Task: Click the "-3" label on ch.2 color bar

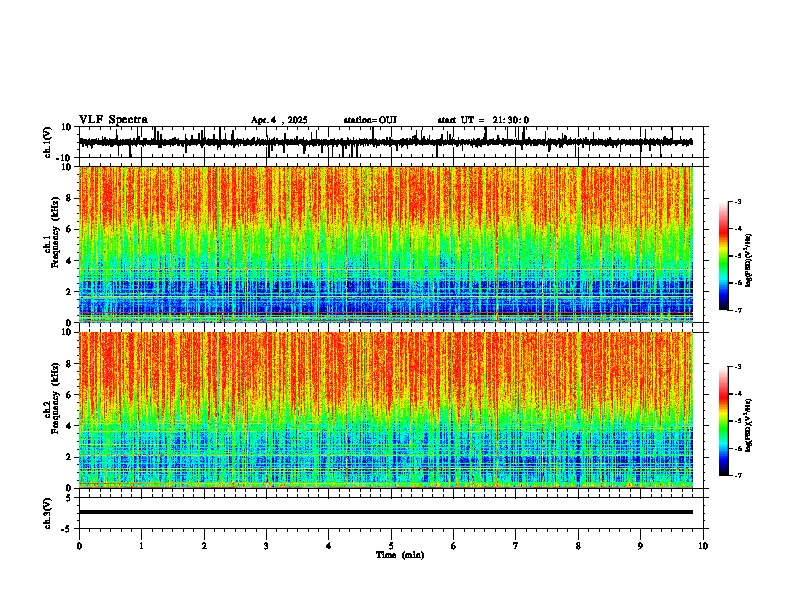Action: (738, 367)
